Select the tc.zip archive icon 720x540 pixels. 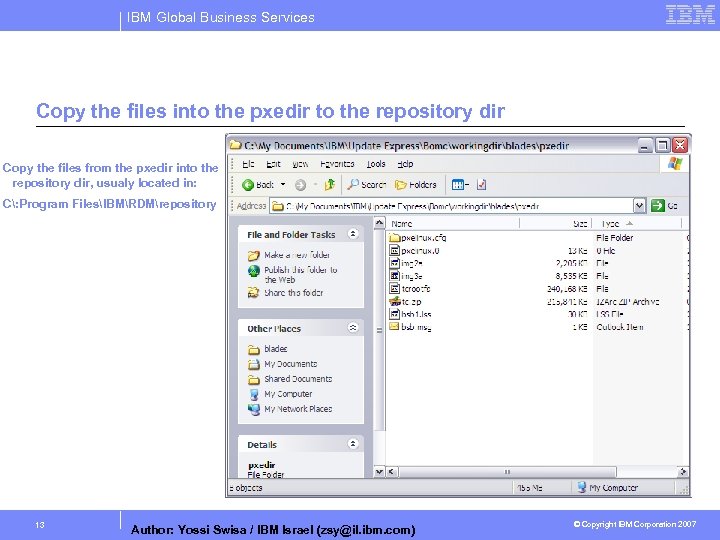pyautogui.click(x=394, y=301)
